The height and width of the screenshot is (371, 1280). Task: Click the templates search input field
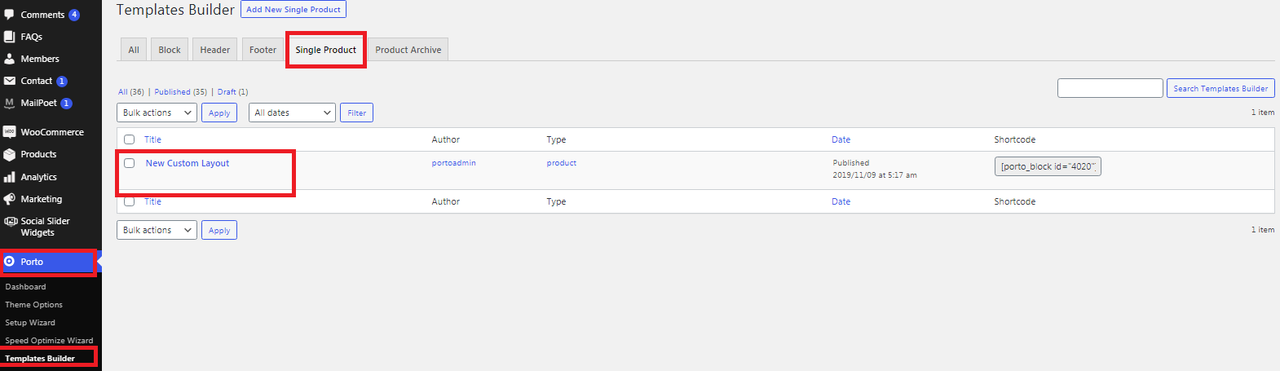pyautogui.click(x=1110, y=88)
